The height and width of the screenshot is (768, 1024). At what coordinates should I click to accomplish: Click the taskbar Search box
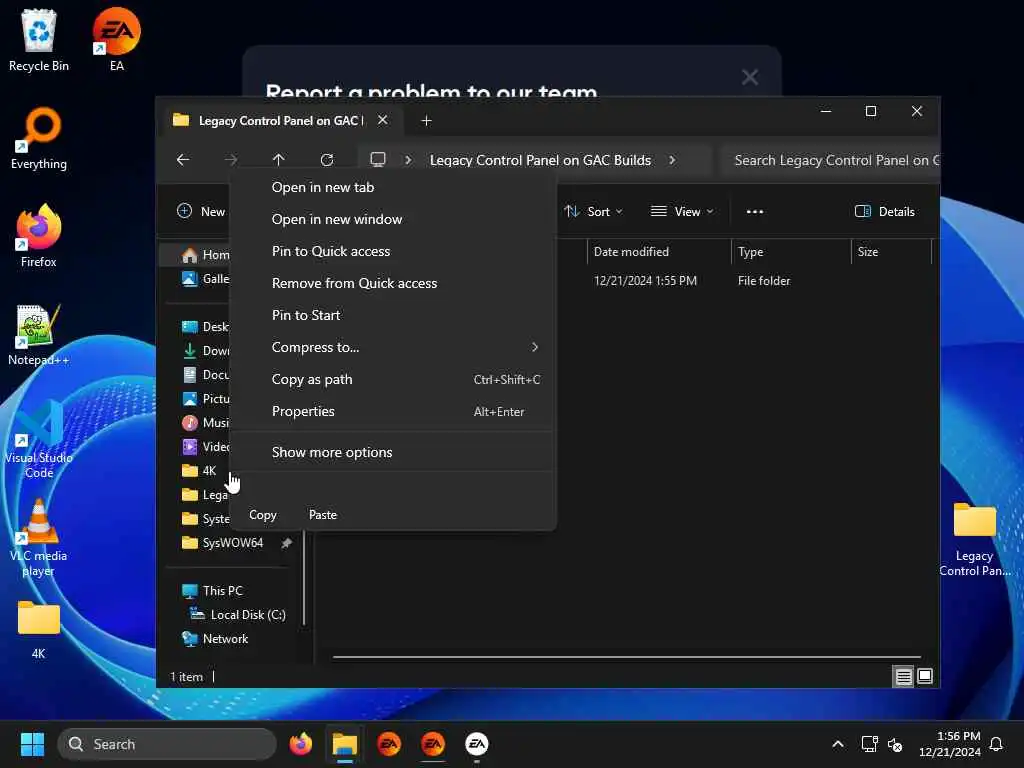[x=167, y=744]
